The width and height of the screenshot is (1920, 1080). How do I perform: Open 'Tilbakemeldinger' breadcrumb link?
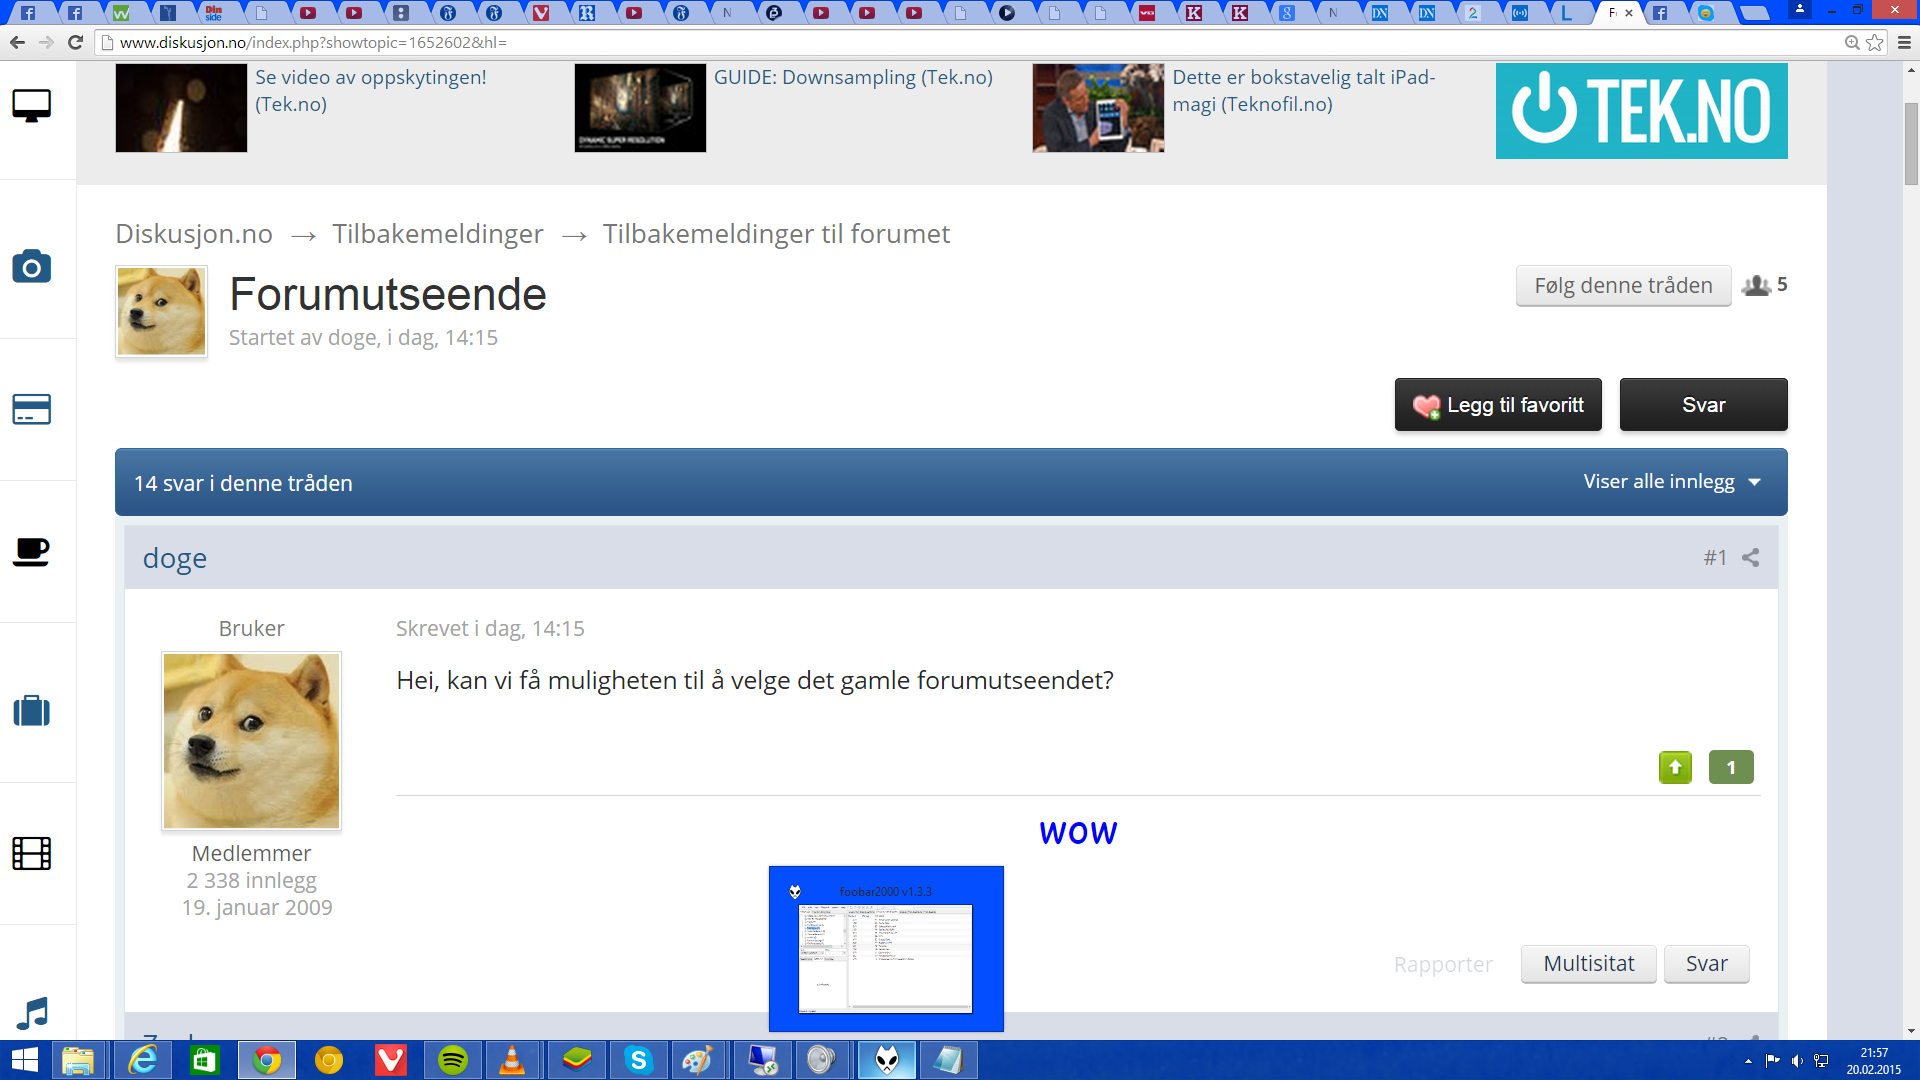pos(438,234)
